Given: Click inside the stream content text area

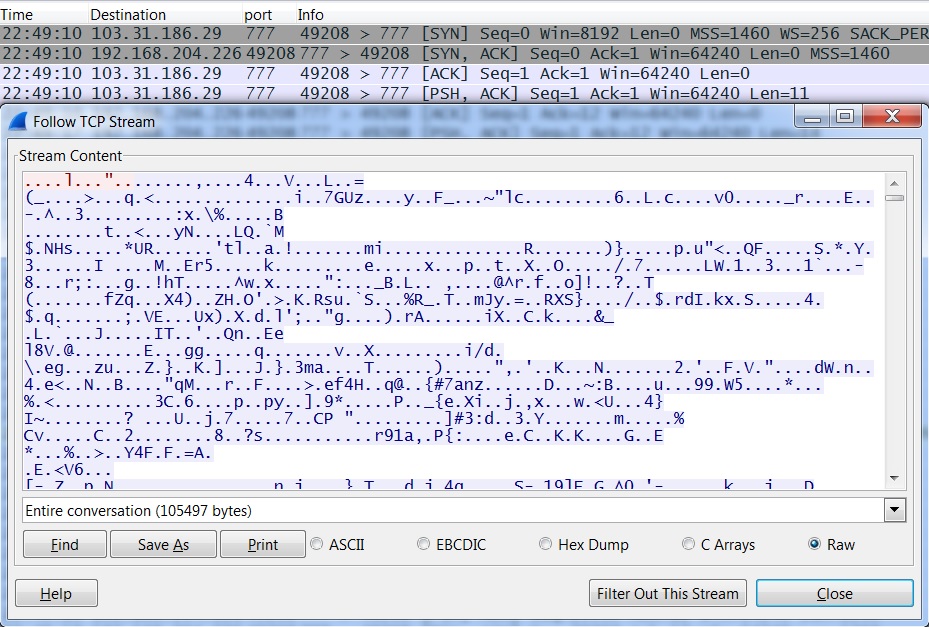Looking at the screenshot, I should click(x=450, y=330).
